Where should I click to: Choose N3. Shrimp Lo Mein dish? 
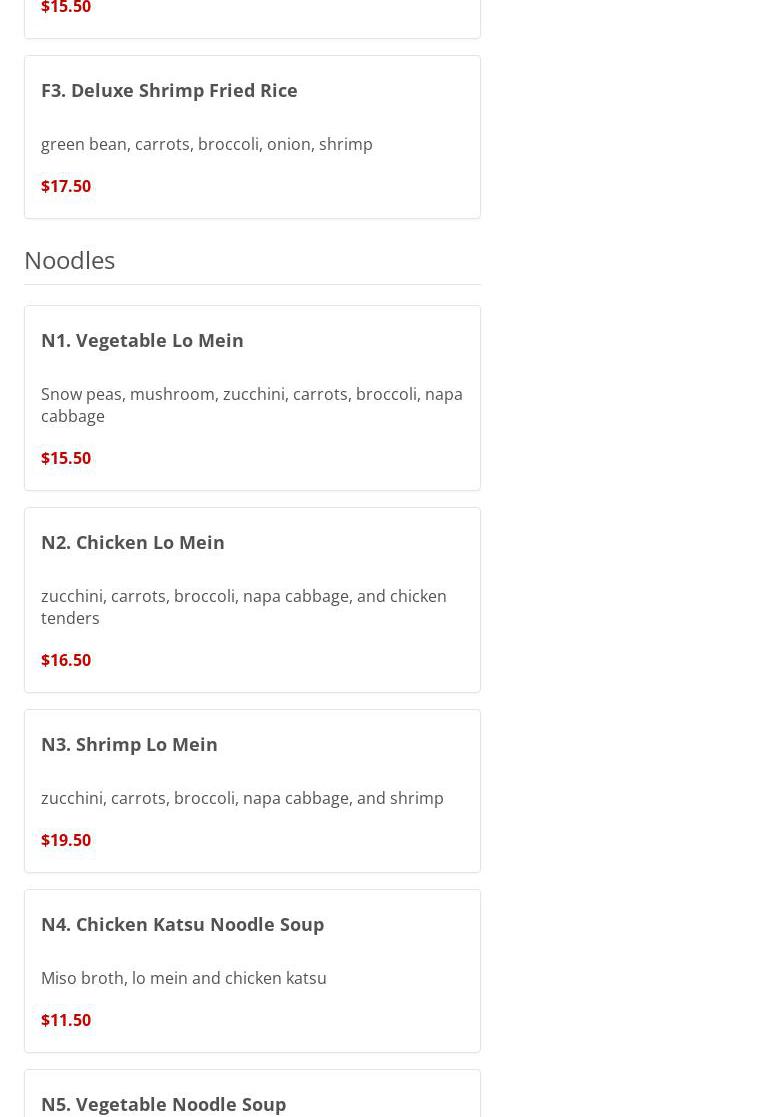click(x=129, y=744)
